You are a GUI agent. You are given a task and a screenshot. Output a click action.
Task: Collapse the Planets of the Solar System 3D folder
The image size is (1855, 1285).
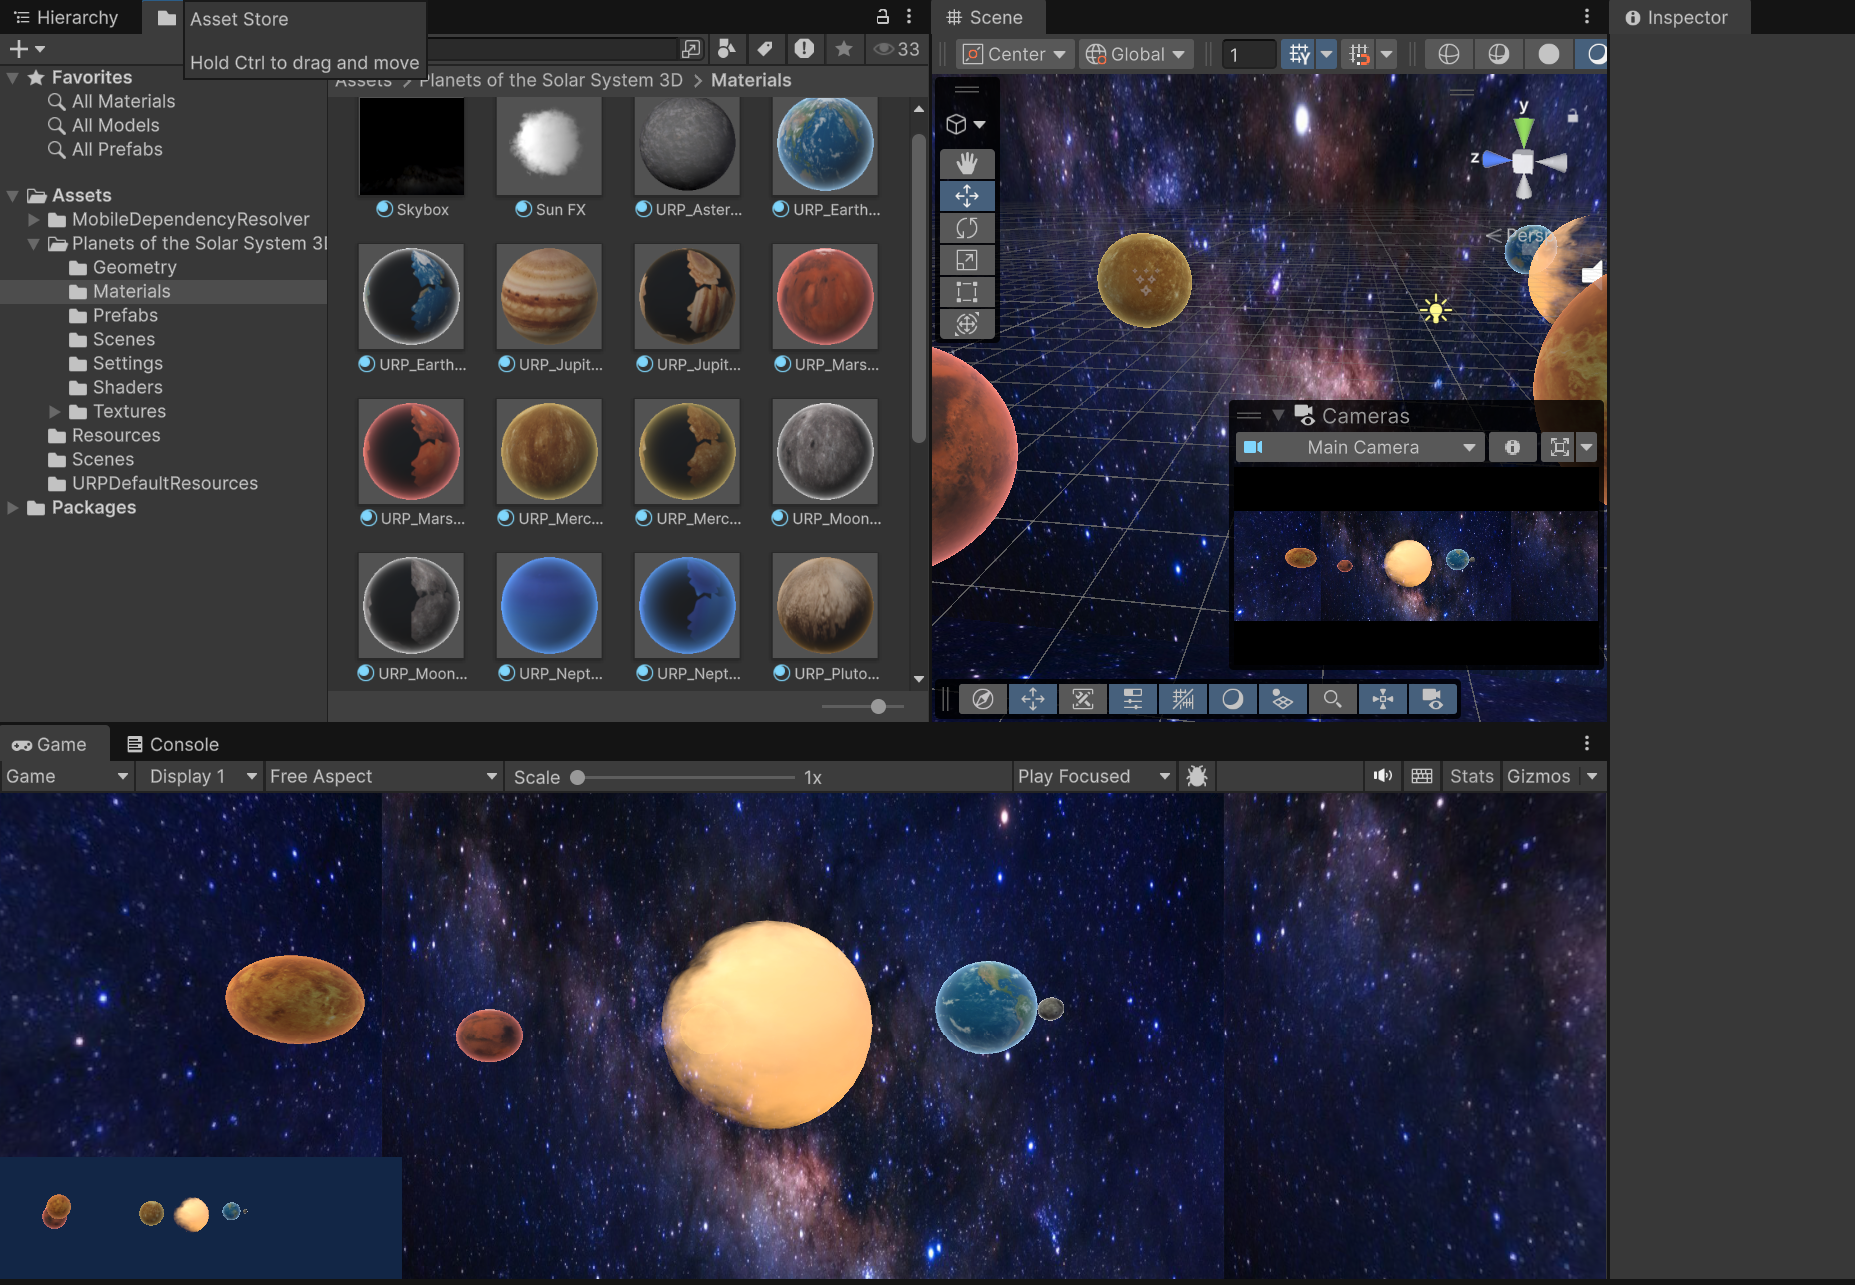click(x=33, y=243)
